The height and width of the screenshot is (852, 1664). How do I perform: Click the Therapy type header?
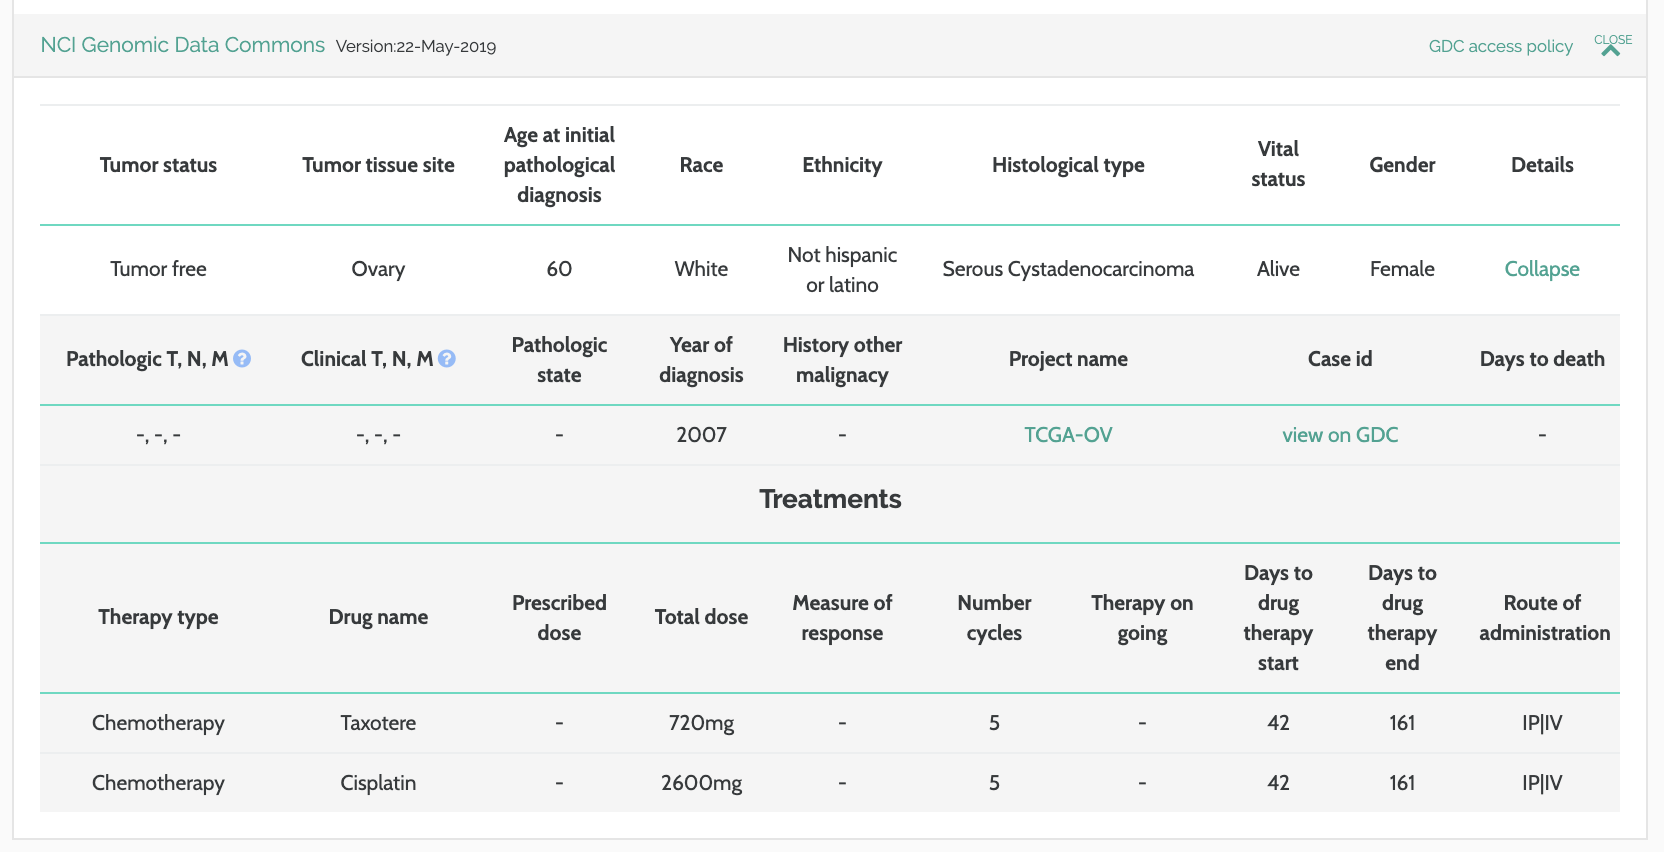(158, 617)
